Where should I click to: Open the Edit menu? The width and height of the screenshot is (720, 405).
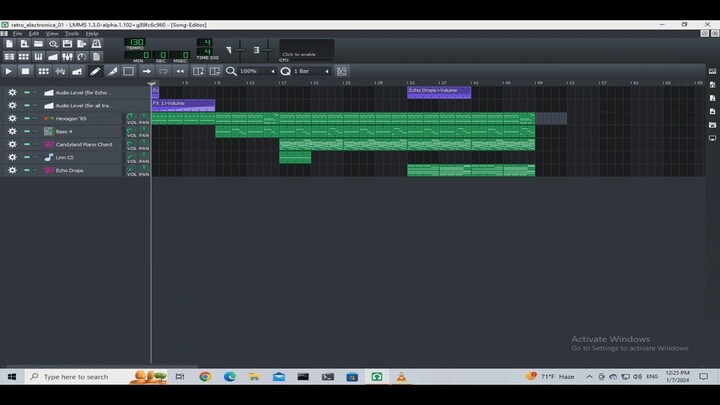pos(33,33)
